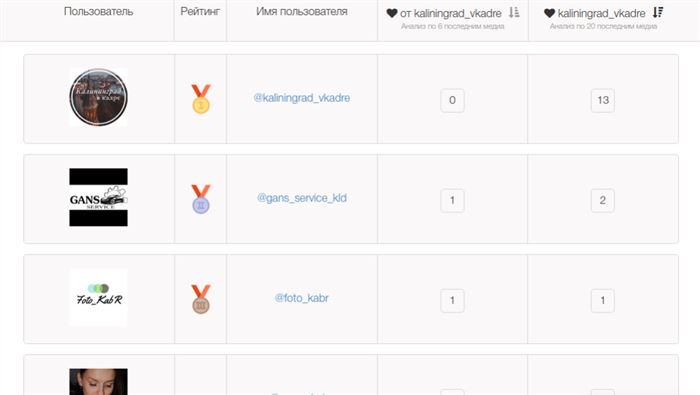Image resolution: width=700 pixels, height=395 pixels.
Task: Click the 0 likes badge for kaliningrad_vkadre
Action: pyautogui.click(x=452, y=100)
